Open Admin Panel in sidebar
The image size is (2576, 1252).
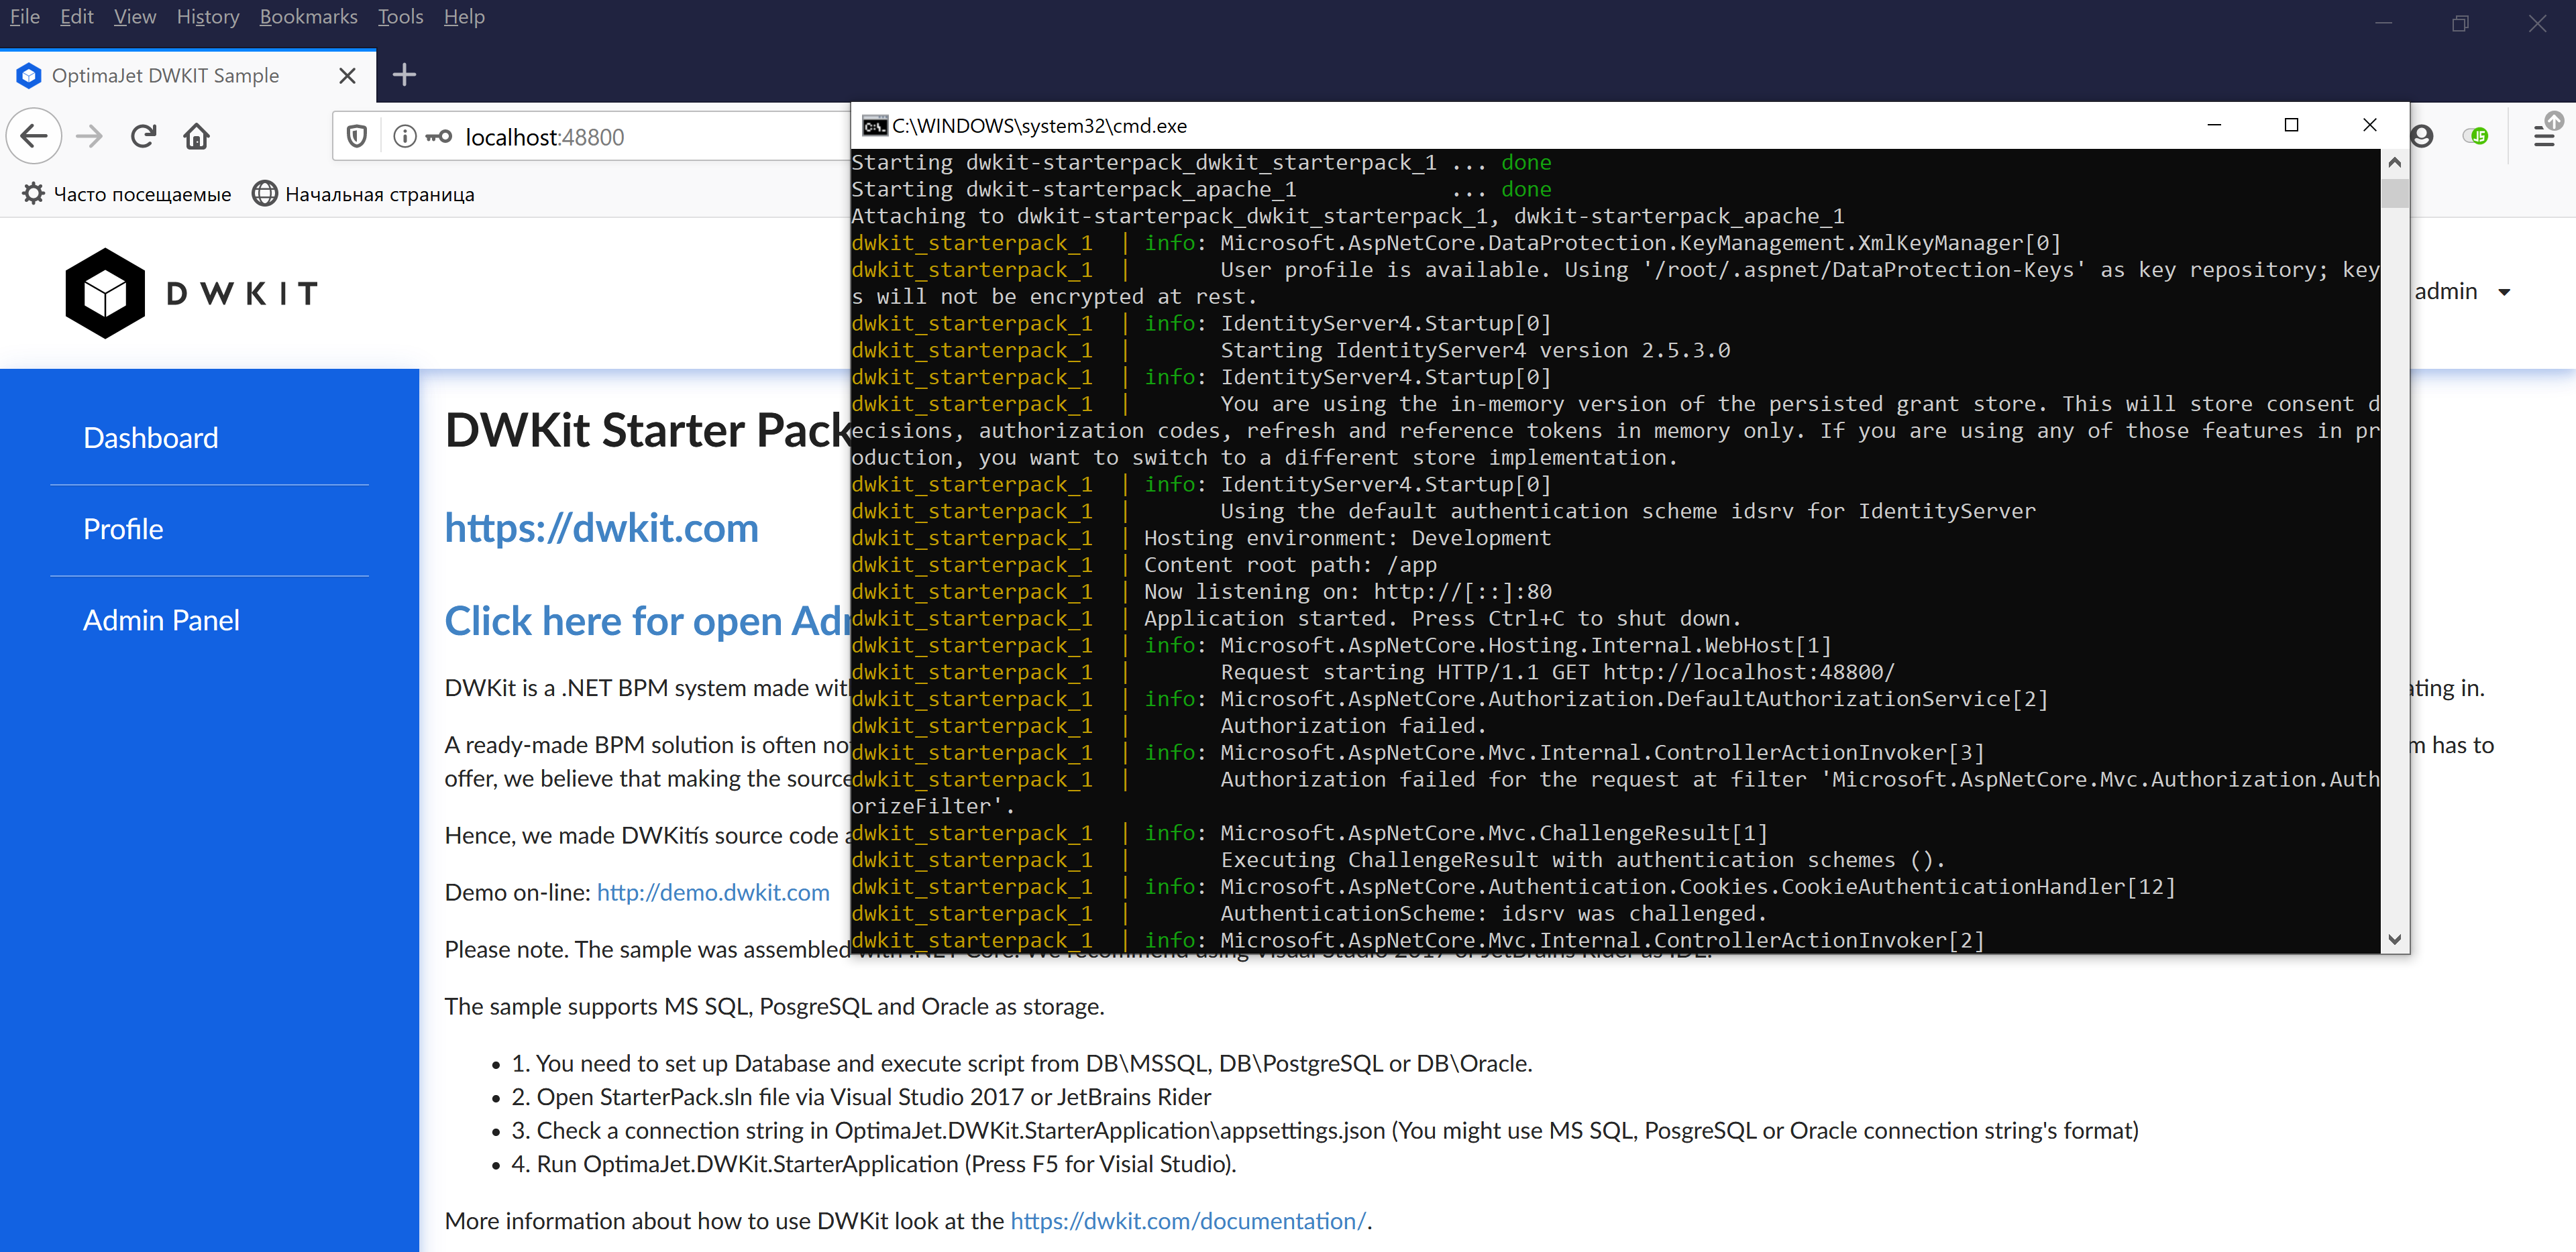(x=161, y=620)
